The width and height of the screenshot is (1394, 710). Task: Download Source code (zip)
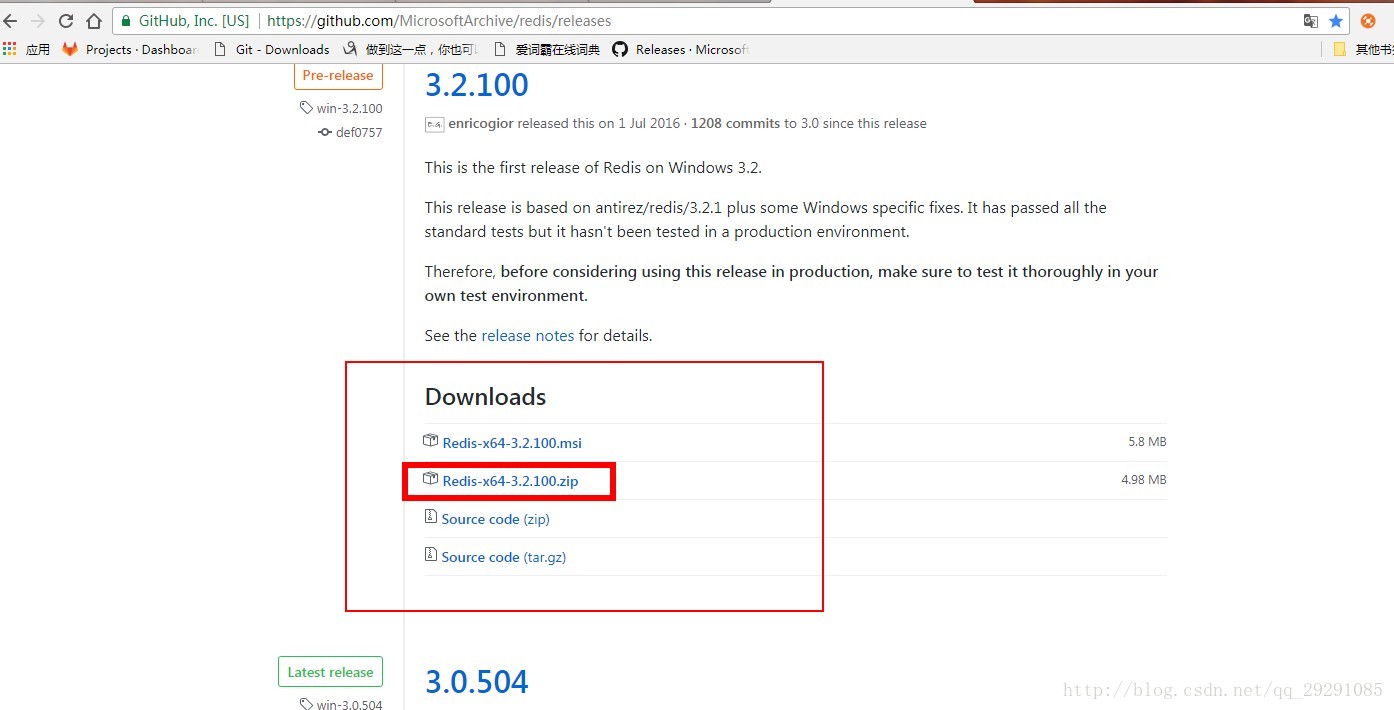[495, 519]
